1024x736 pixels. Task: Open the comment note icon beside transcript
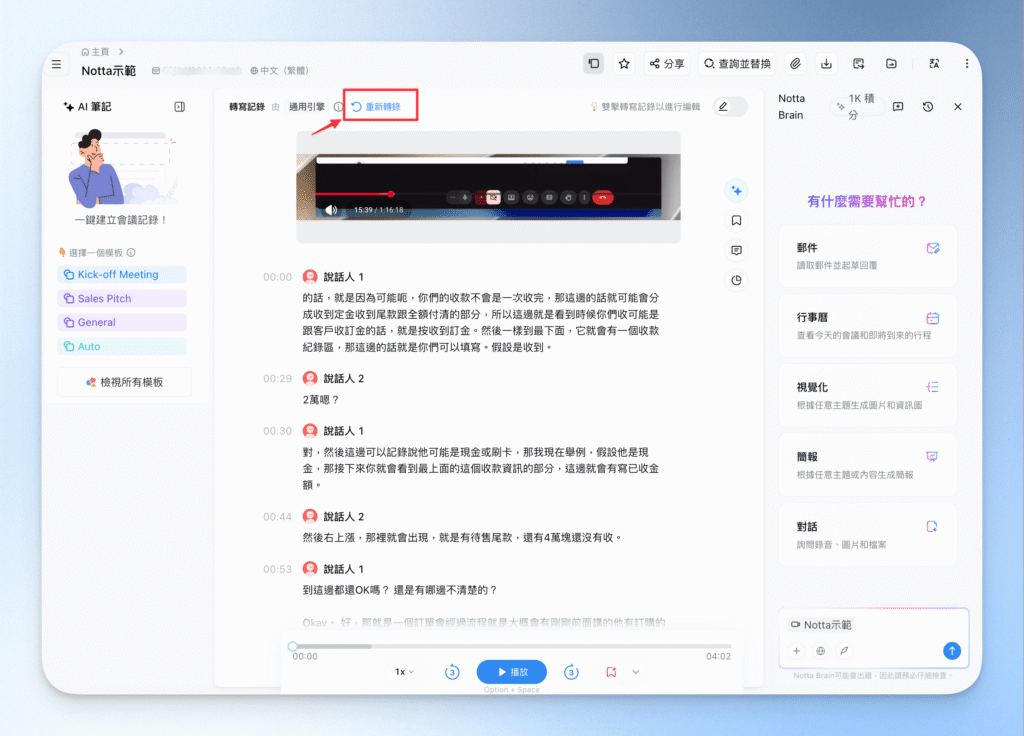[736, 251]
